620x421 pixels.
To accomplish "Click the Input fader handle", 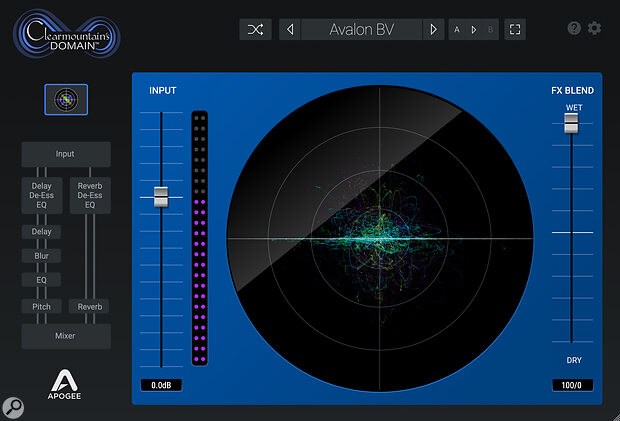I will coord(161,197).
